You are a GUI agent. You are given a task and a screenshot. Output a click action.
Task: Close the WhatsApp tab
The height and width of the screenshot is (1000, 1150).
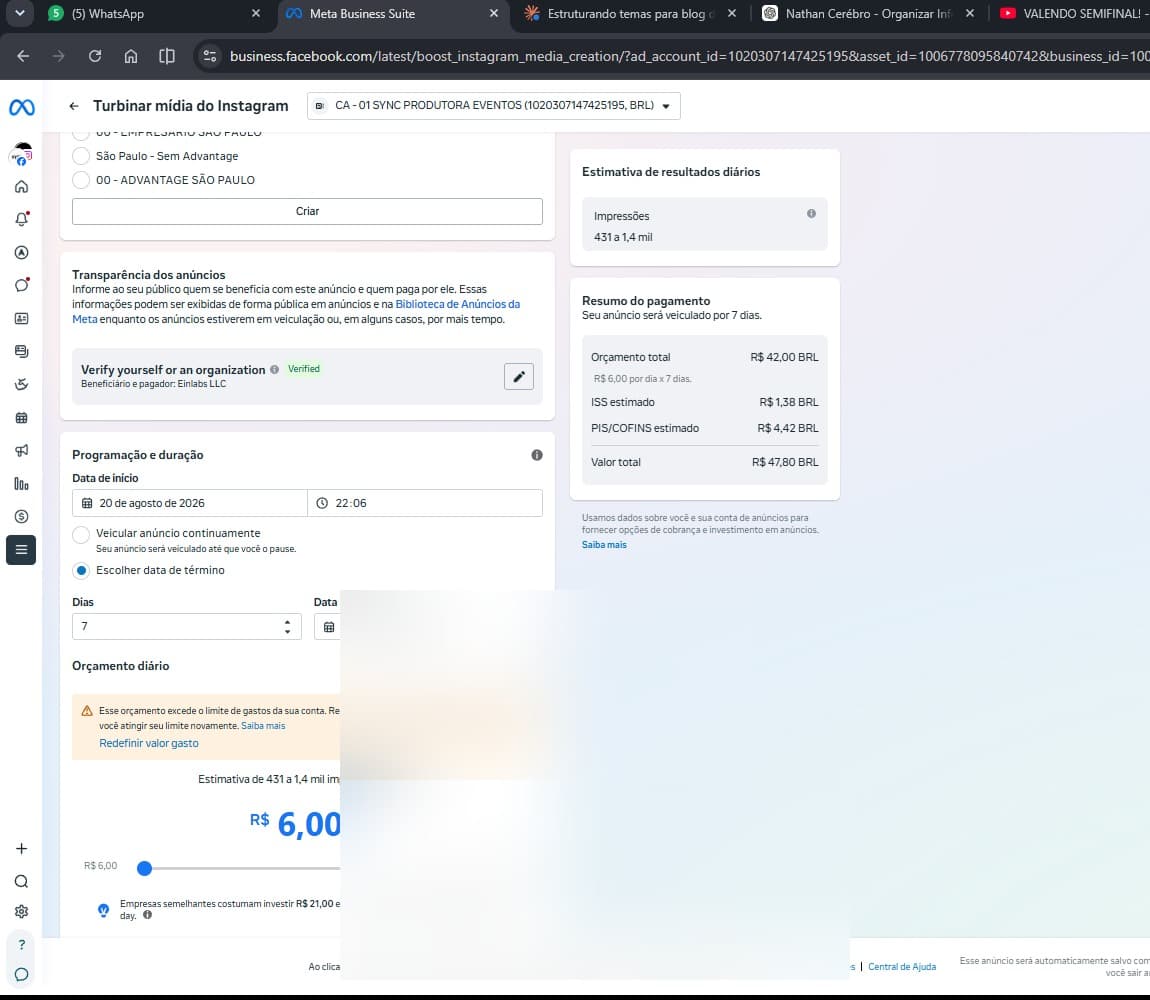(255, 13)
